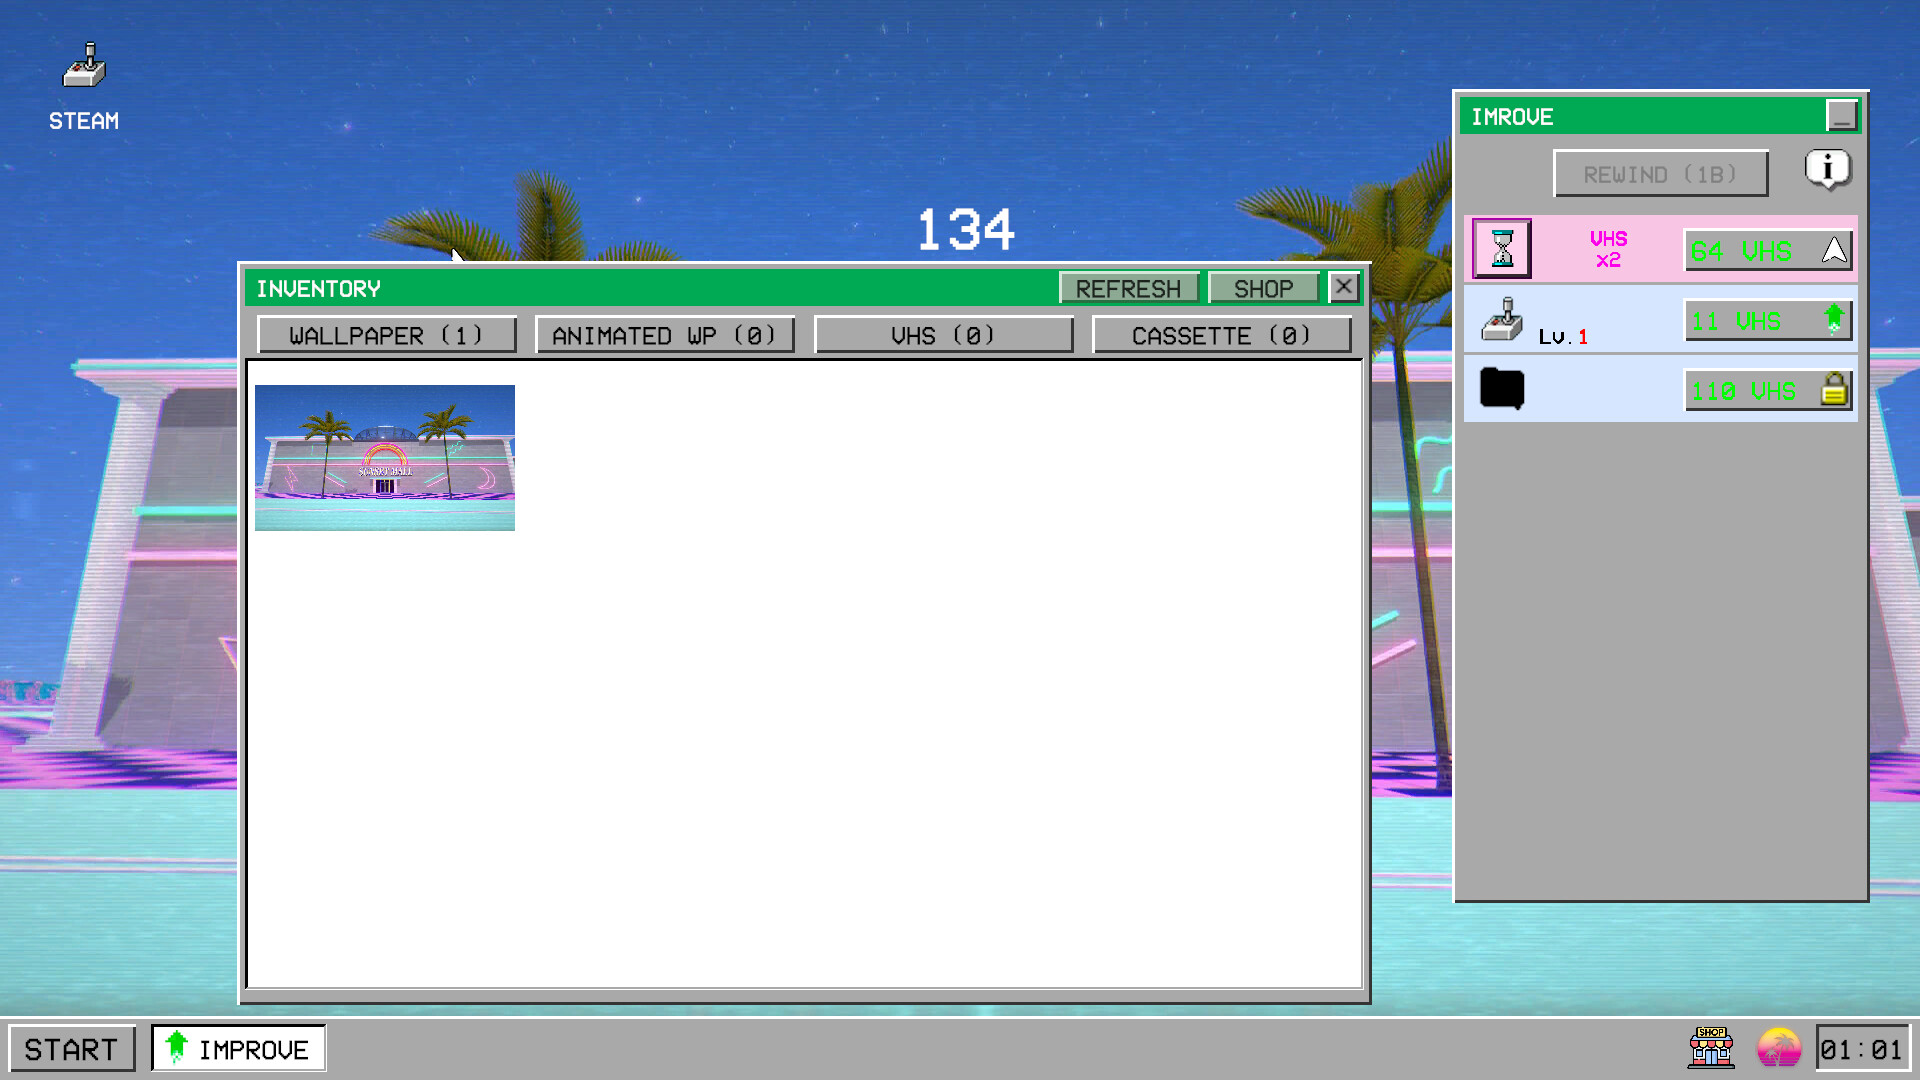Open the shop storefront icon in taskbar

point(1711,1048)
